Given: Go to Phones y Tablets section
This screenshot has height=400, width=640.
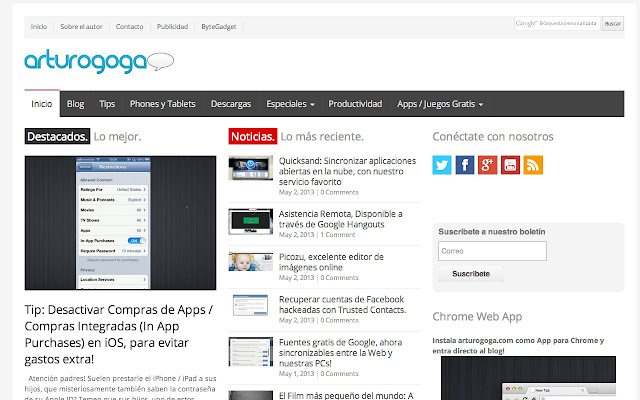Looking at the screenshot, I should 162,104.
